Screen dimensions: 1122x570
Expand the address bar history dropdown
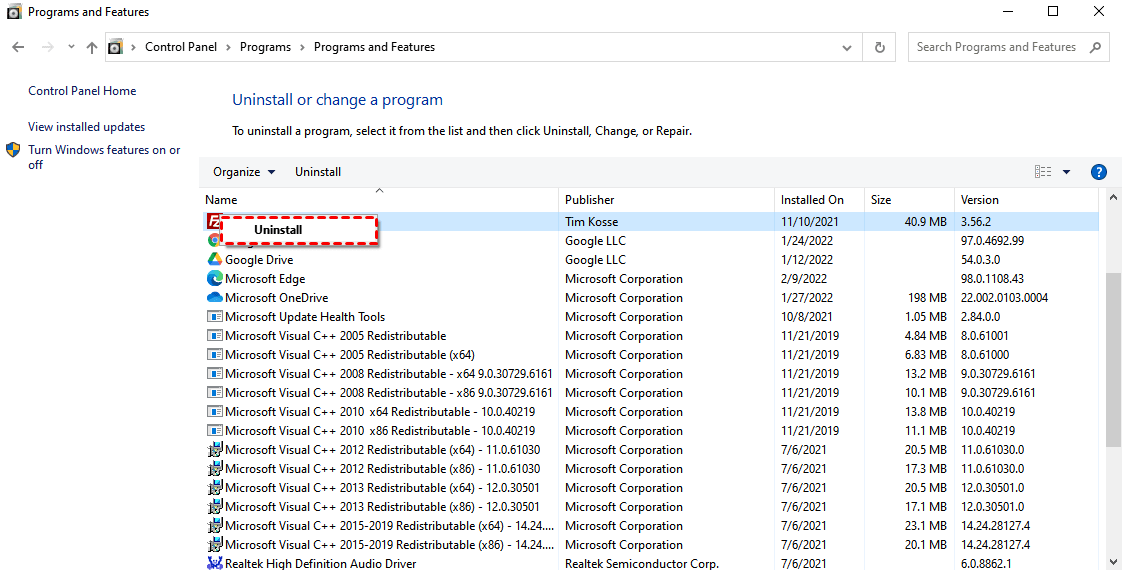847,47
